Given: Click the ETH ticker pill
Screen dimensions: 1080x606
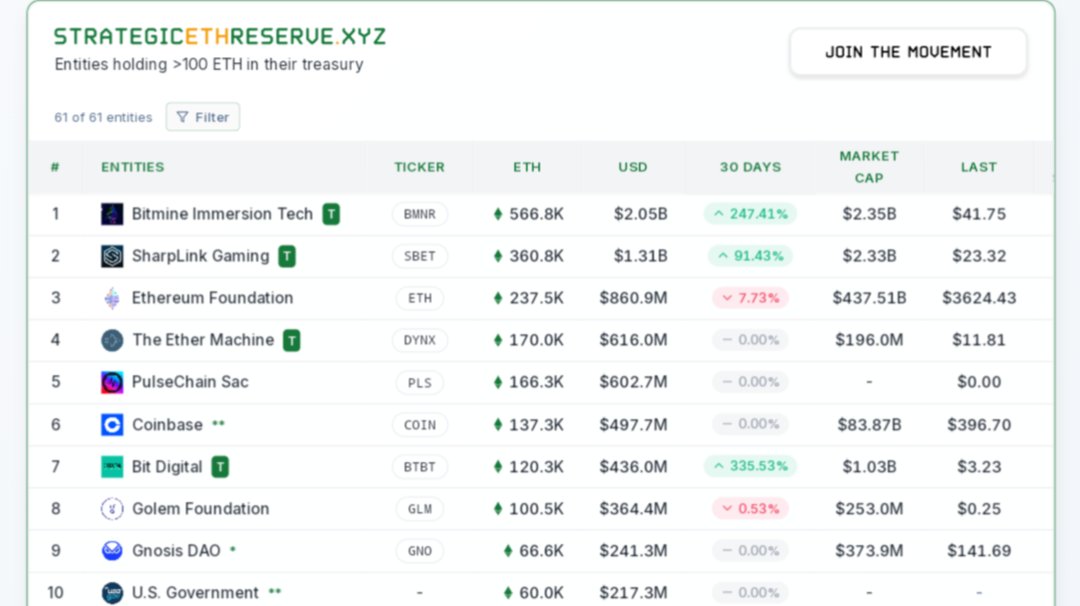Looking at the screenshot, I should click(419, 298).
